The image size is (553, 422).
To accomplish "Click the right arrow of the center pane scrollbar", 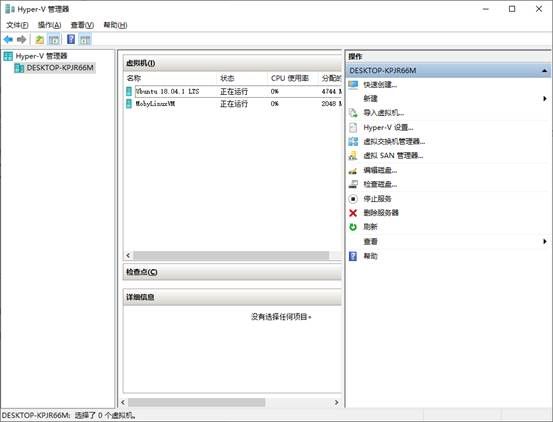I will (x=336, y=402).
